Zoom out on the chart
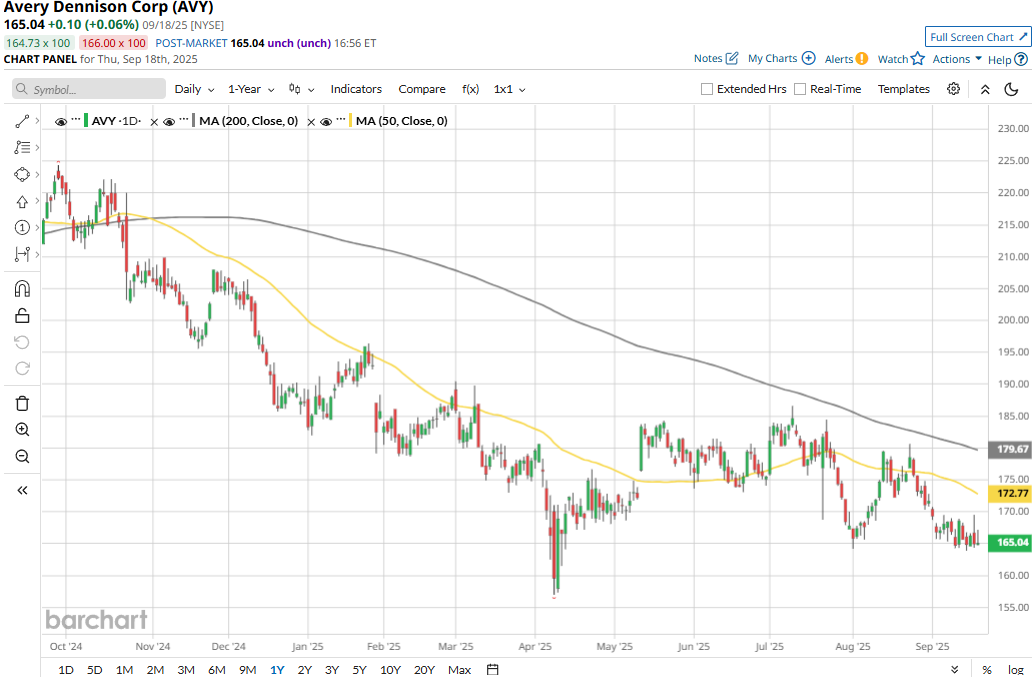Image resolution: width=1032 pixels, height=677 pixels. [22, 457]
